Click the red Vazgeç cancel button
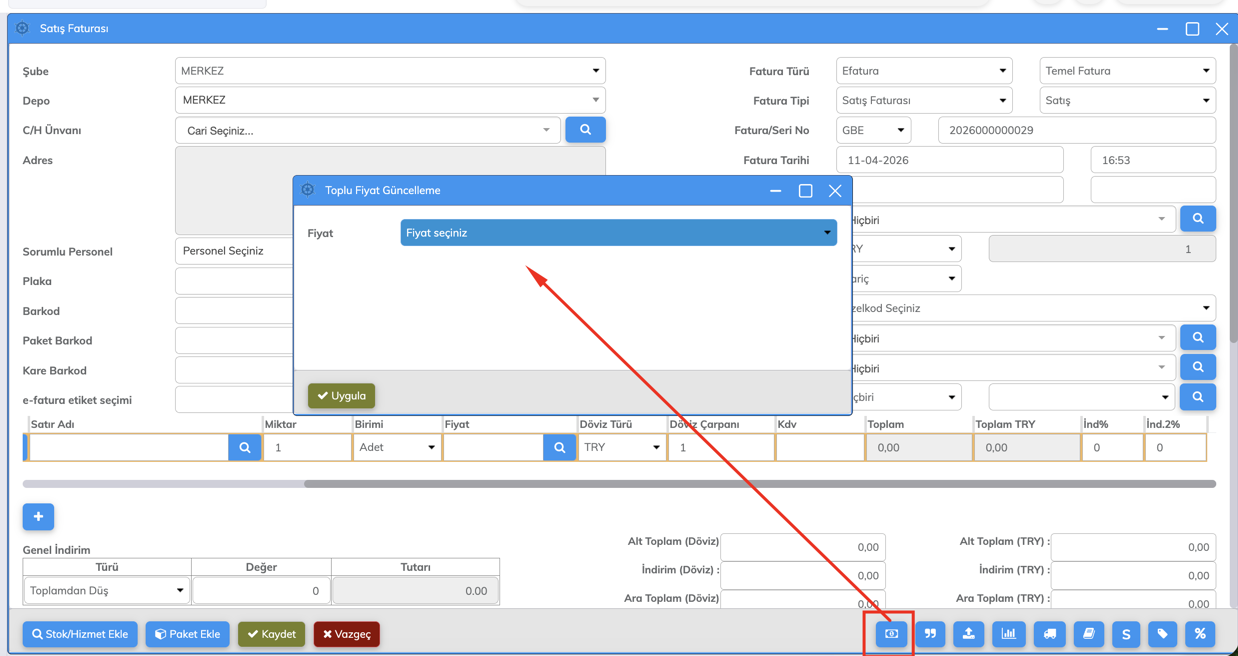This screenshot has height=656, width=1238. pyautogui.click(x=347, y=634)
